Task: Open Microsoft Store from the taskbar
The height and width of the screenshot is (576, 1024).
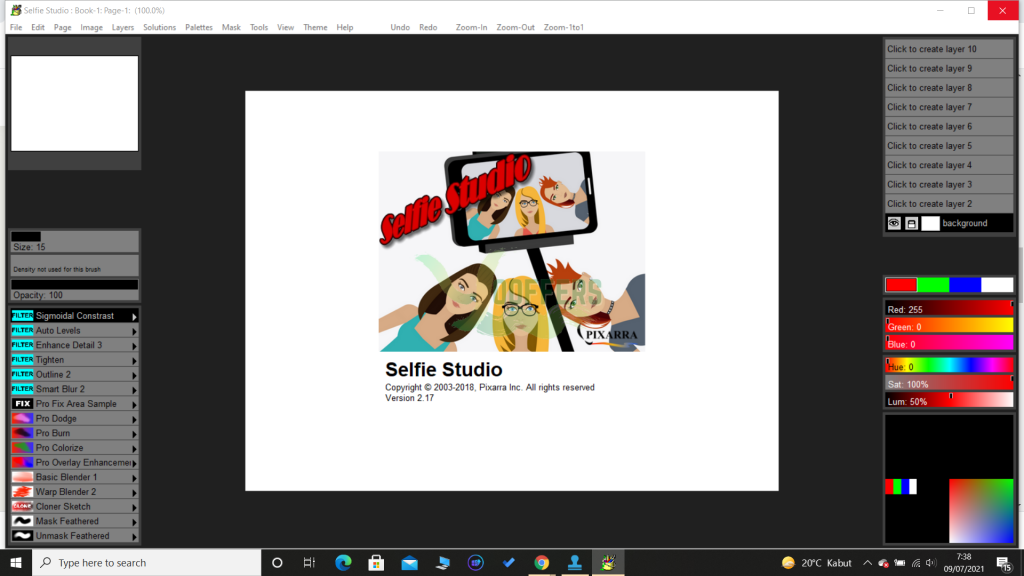Action: 376,562
